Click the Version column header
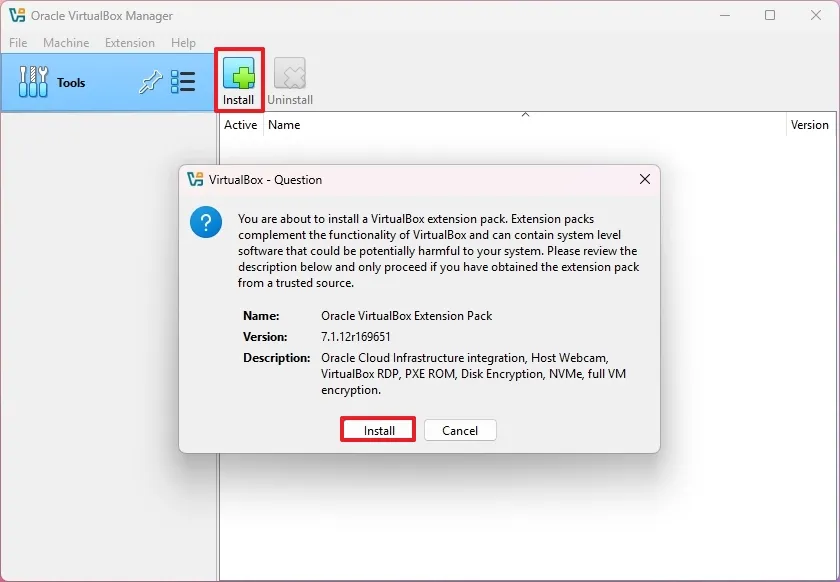 tap(810, 125)
